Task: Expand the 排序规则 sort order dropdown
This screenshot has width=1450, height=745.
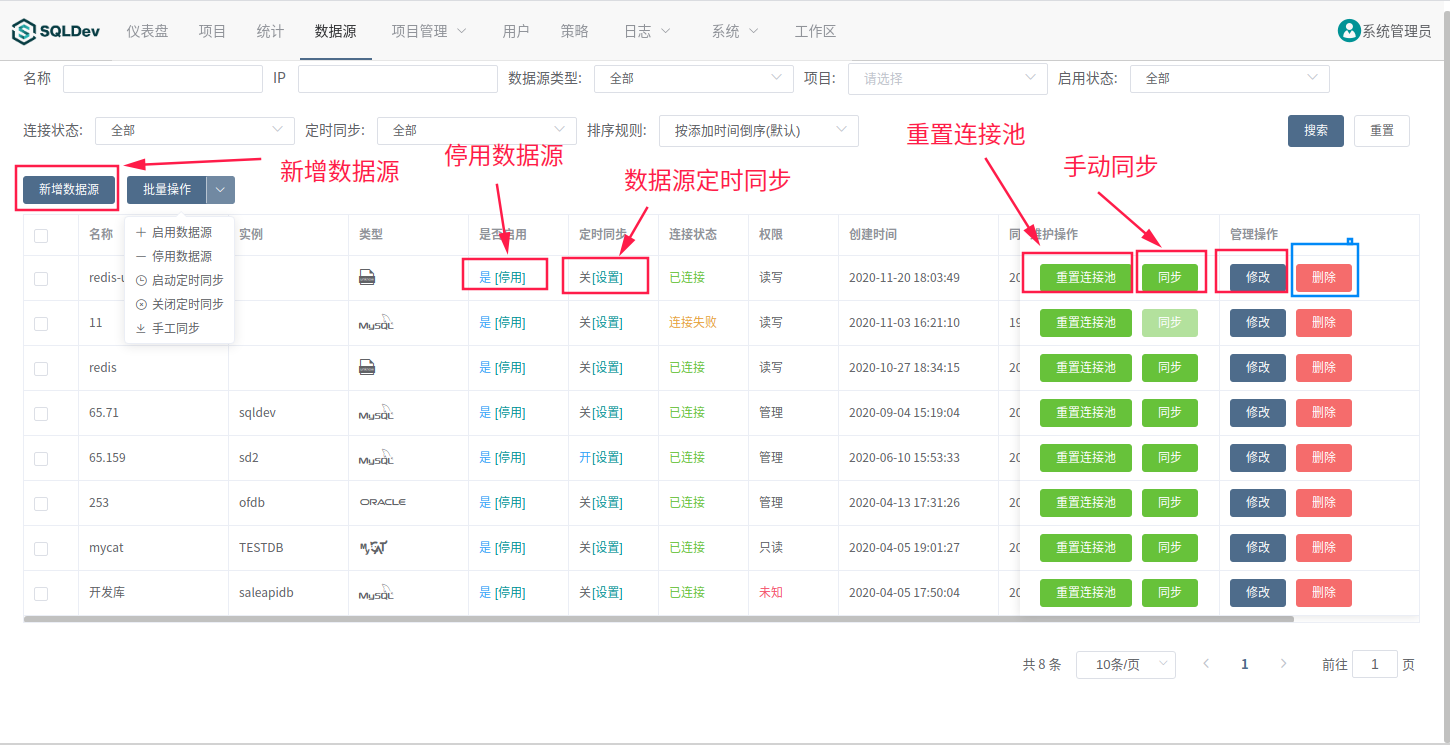Action: [x=758, y=130]
